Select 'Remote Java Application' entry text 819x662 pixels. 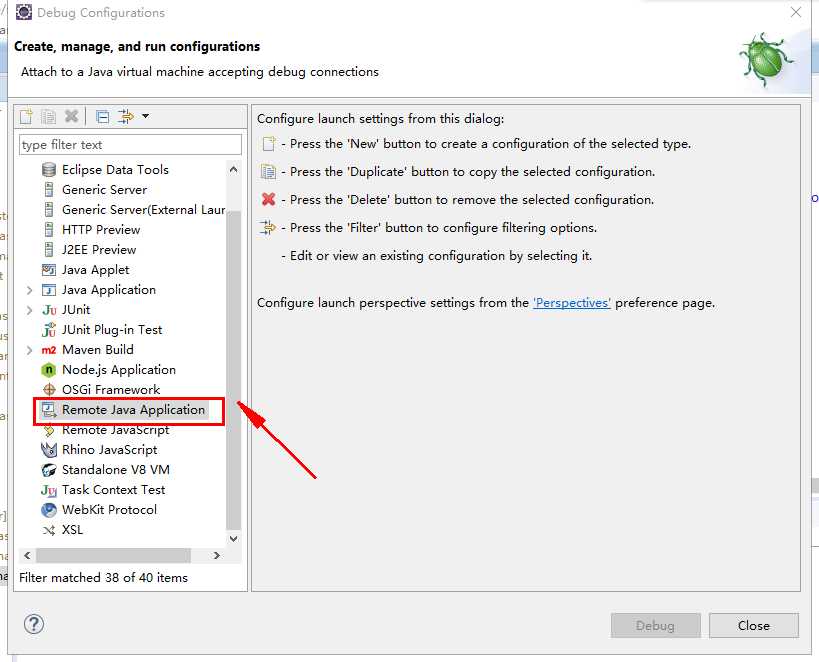[x=133, y=410]
